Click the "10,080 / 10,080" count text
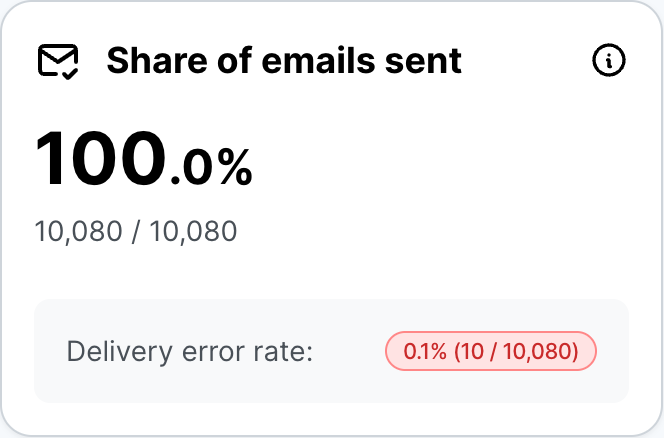664x438 pixels. coord(136,232)
